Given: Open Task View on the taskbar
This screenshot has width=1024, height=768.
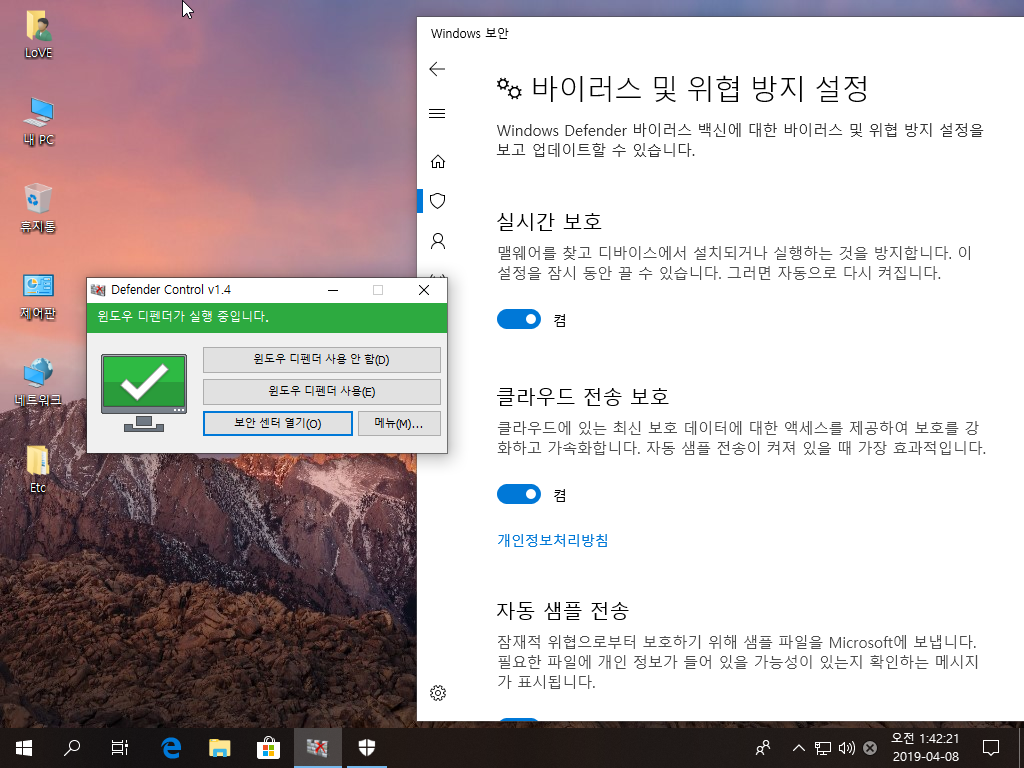Looking at the screenshot, I should click(x=120, y=748).
